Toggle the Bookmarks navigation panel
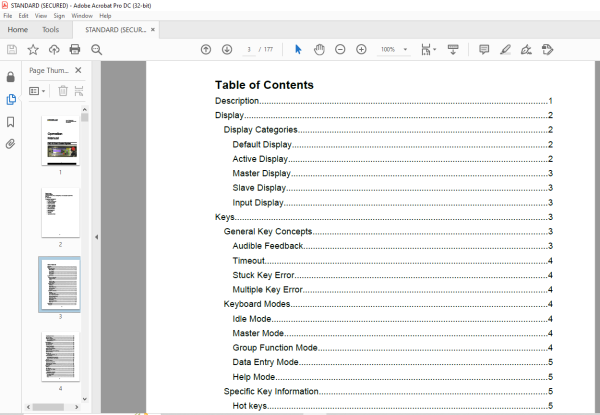600x415 pixels. coord(10,122)
